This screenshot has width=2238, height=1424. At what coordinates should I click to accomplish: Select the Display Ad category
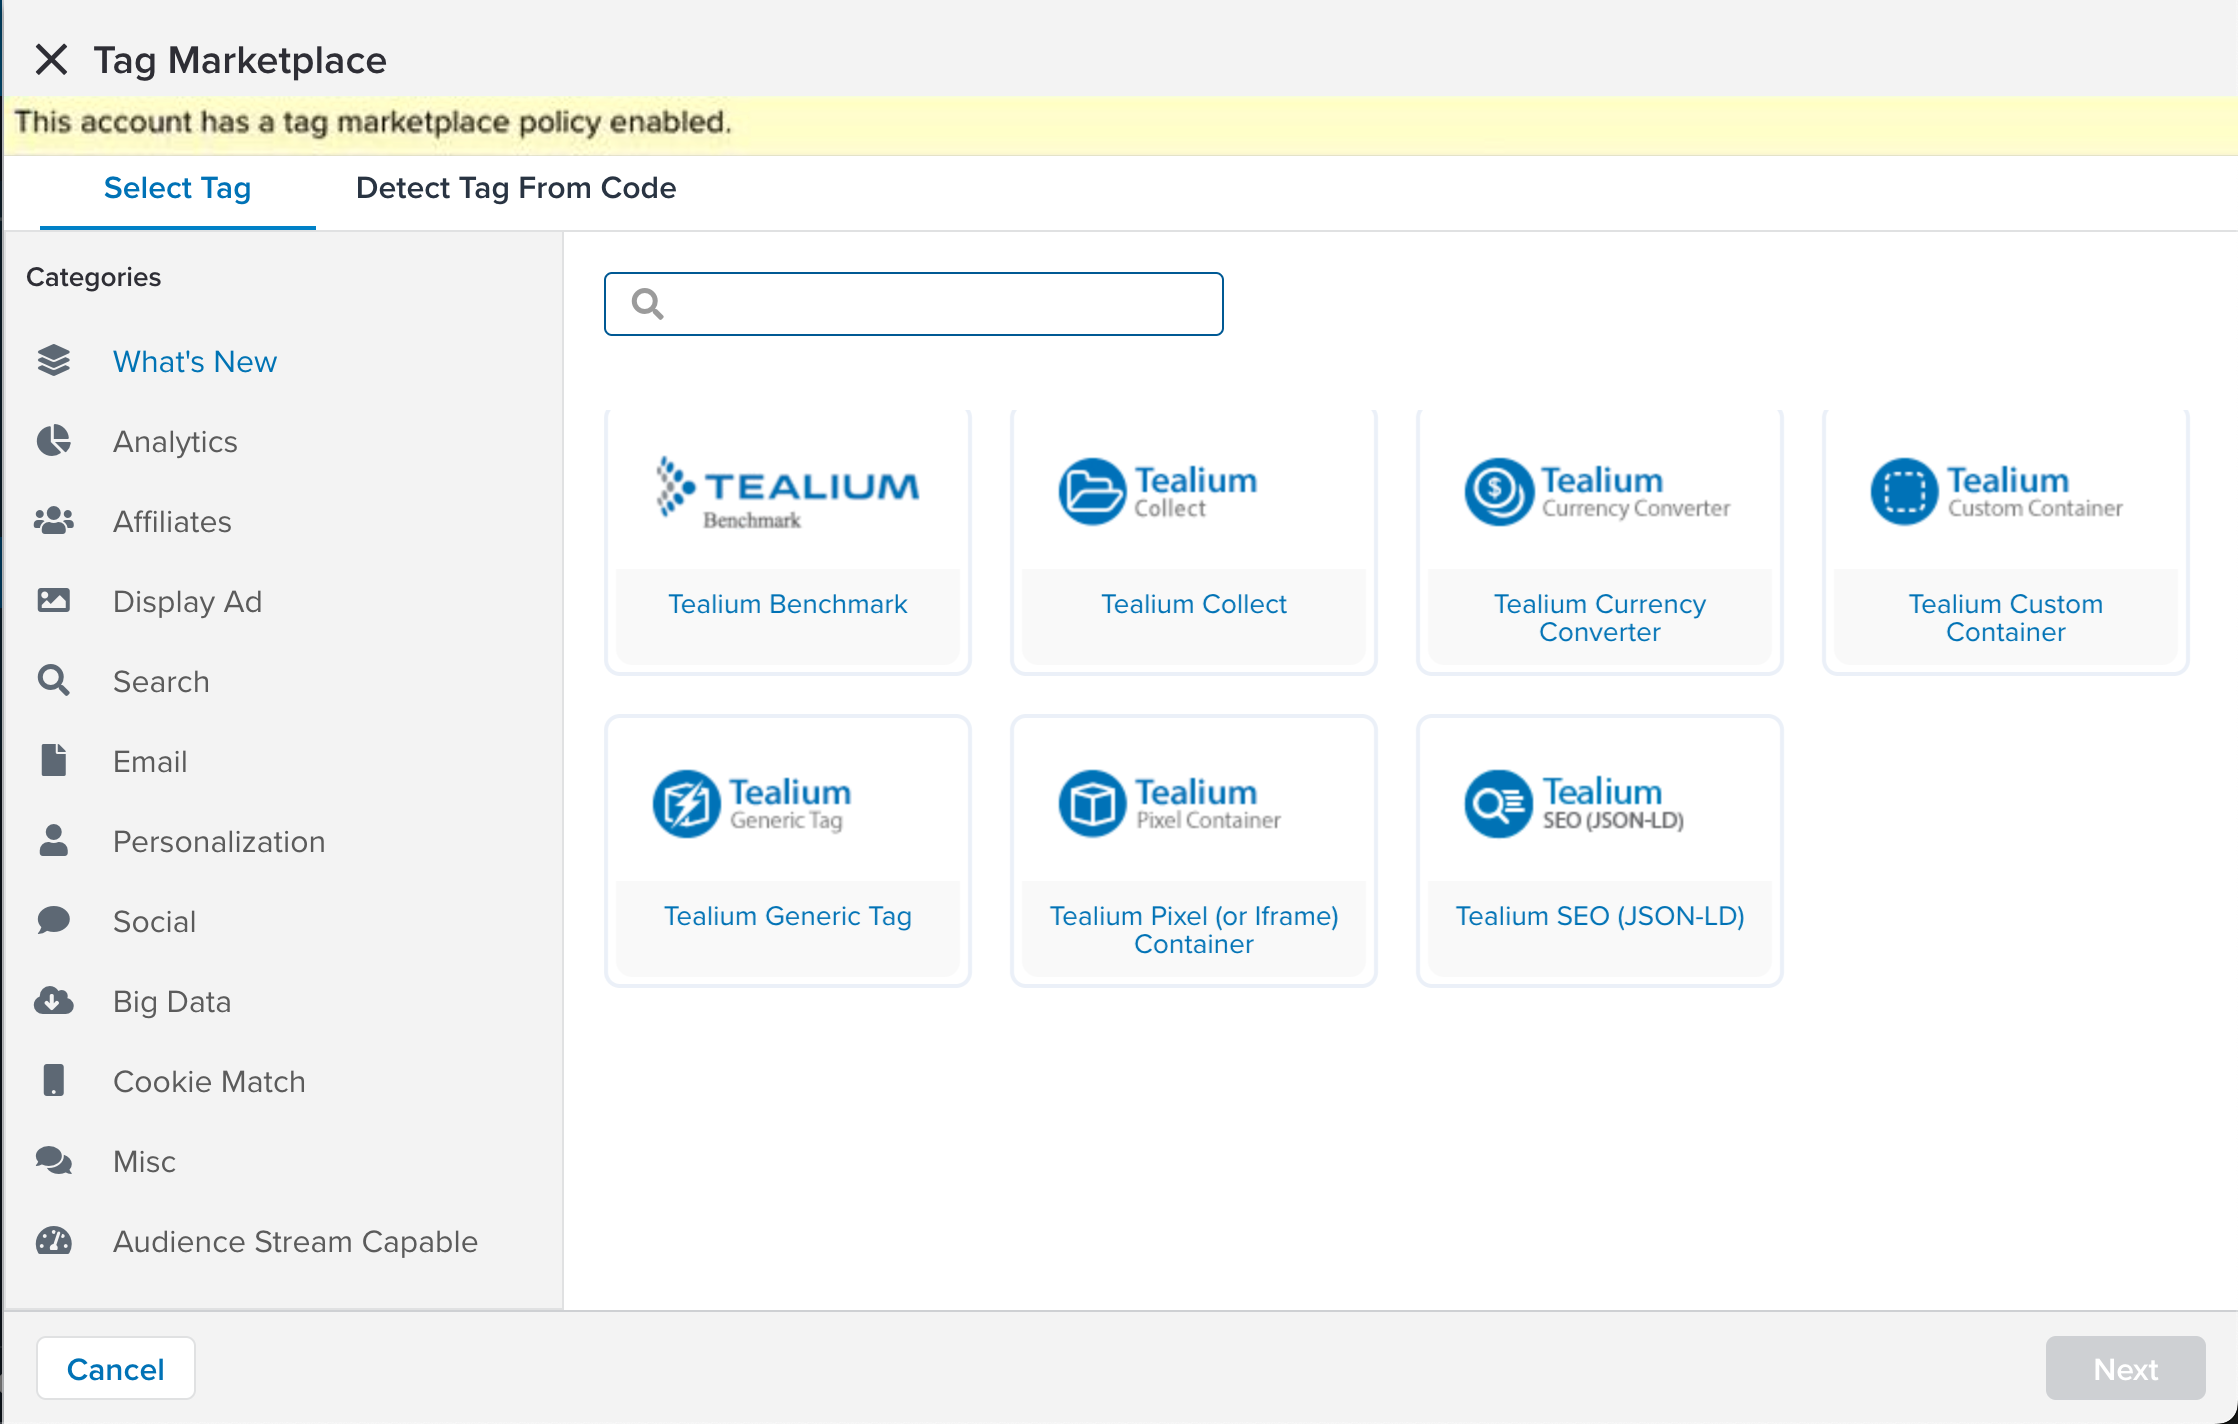coord(187,602)
